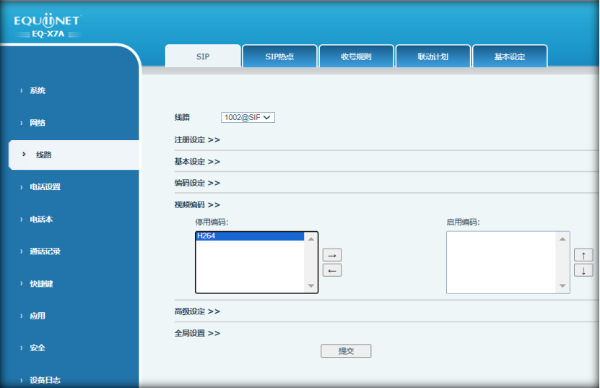Screen dimensions: 600x388
Task: Go to the 电话本 sidebar menu
Action: (41, 219)
